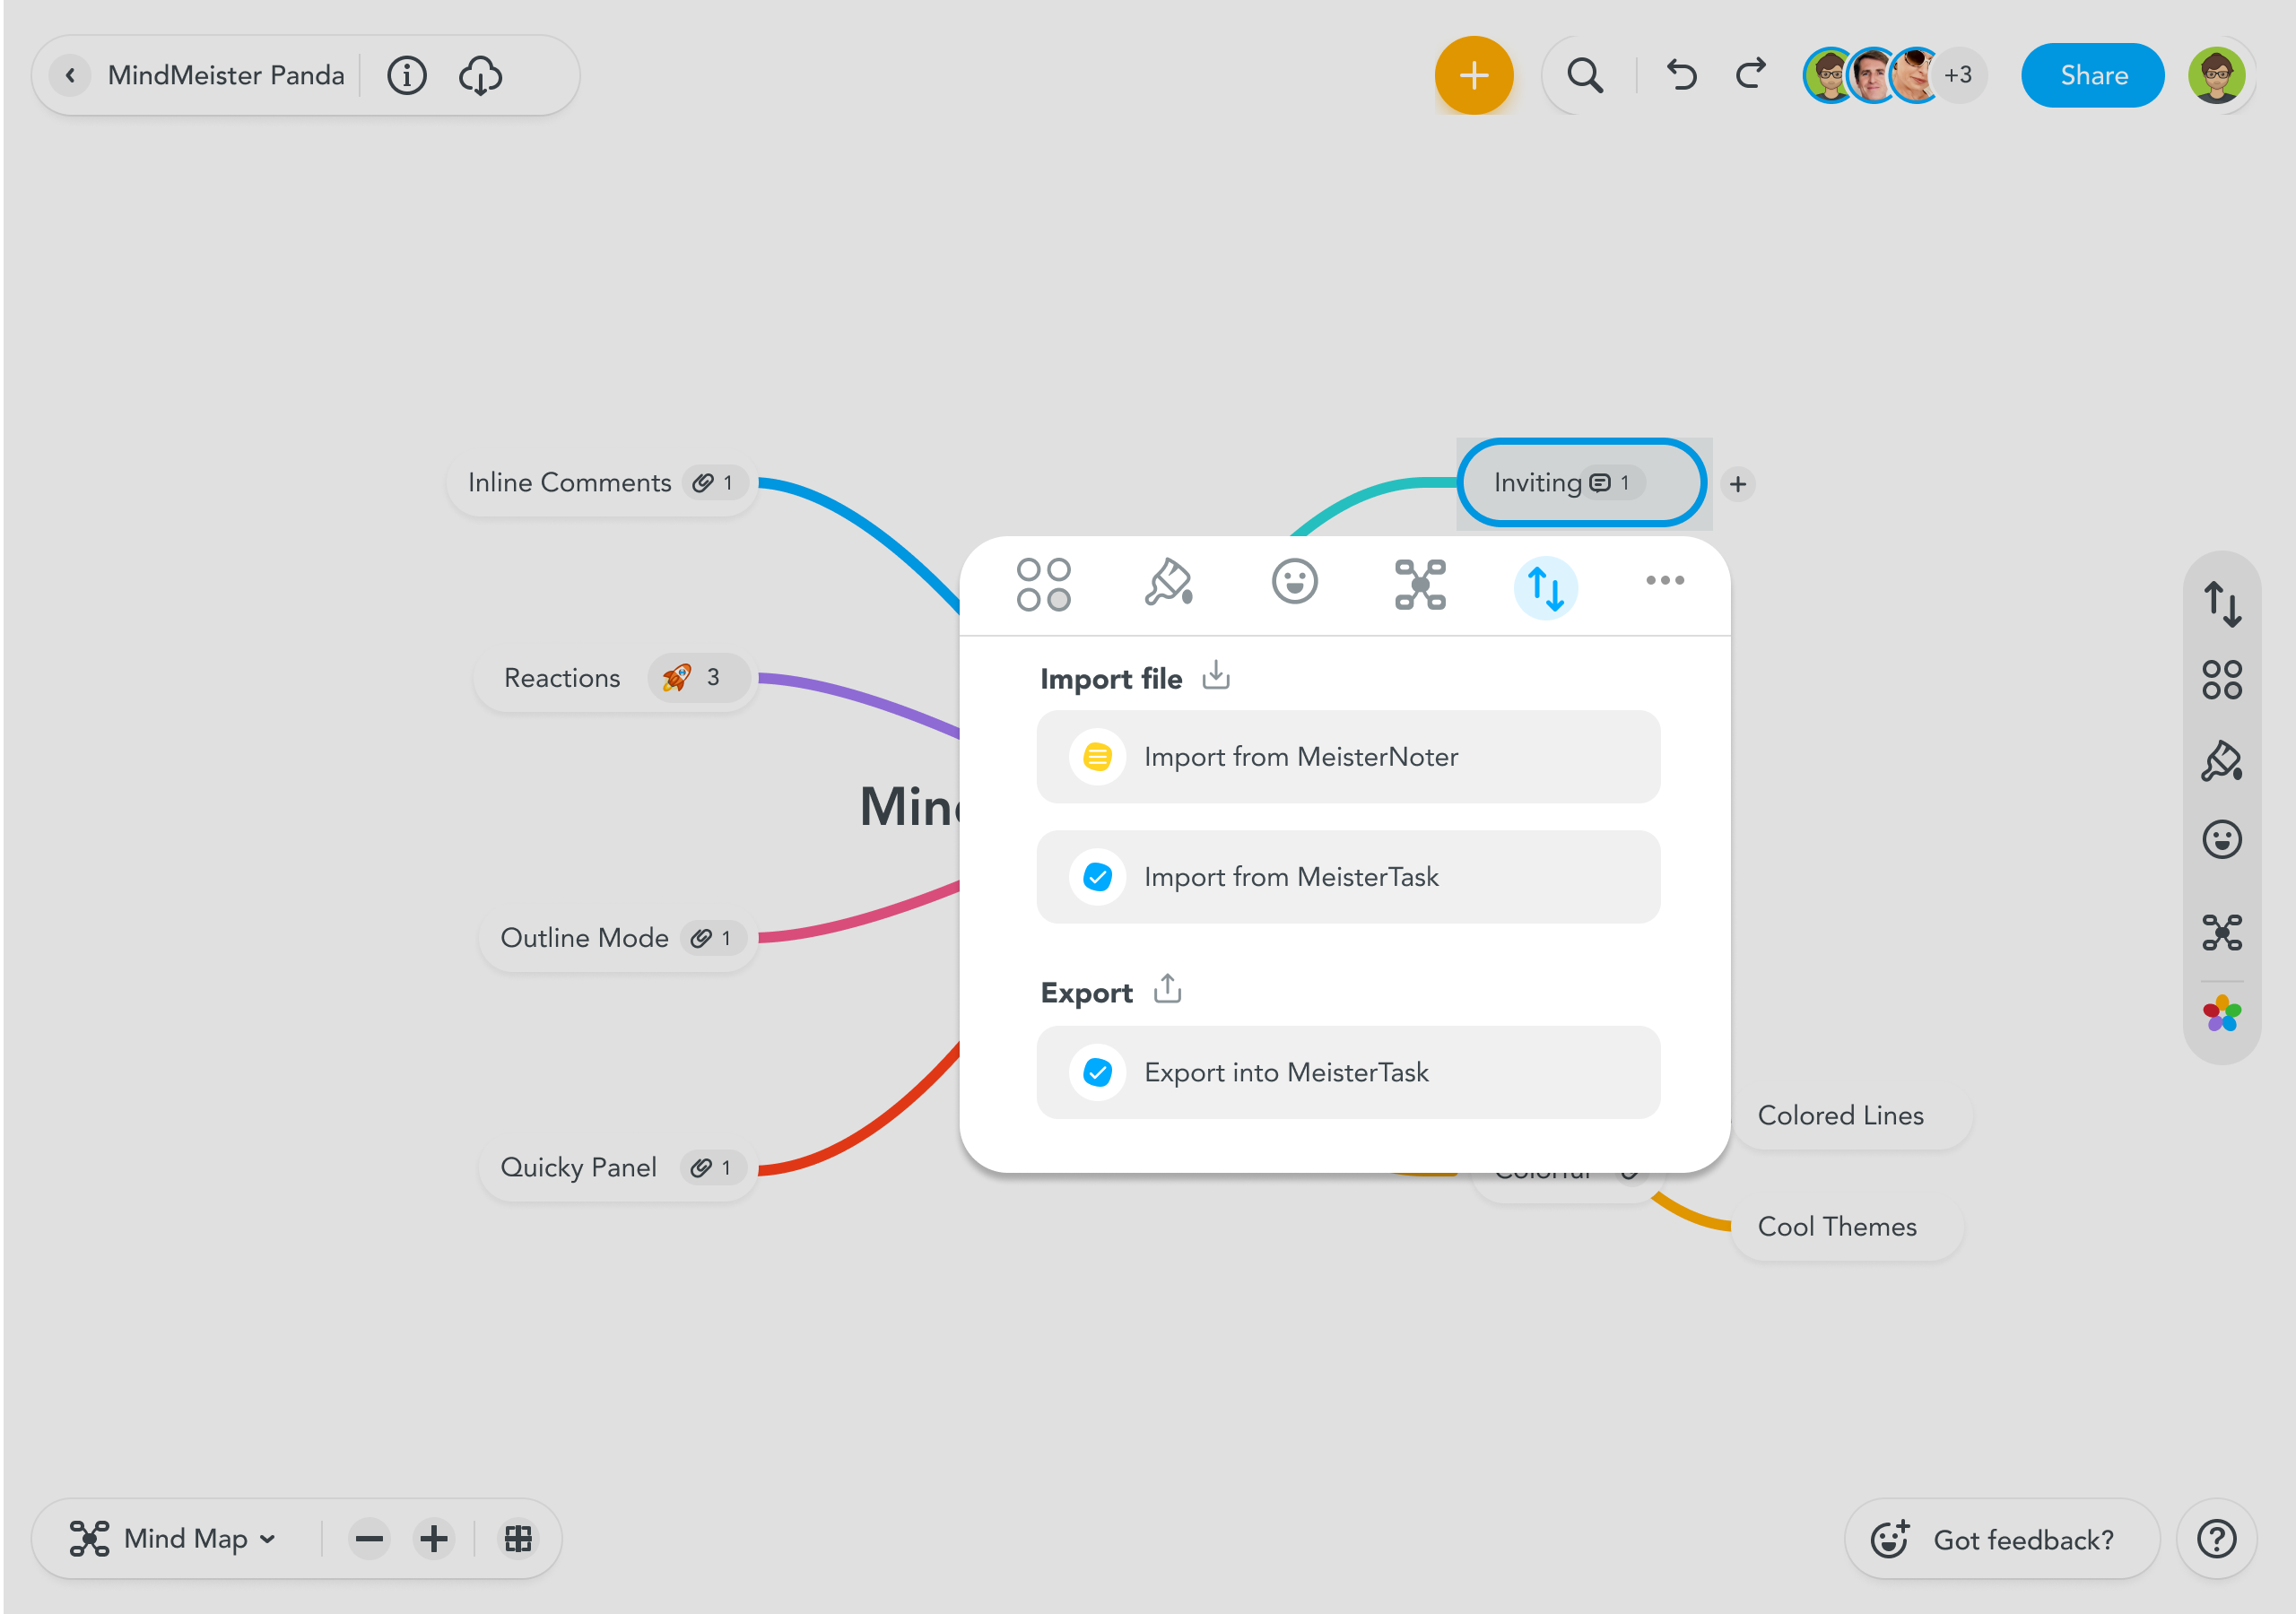Click the orange add topic plus button
The image size is (2296, 1614).
tap(1473, 76)
